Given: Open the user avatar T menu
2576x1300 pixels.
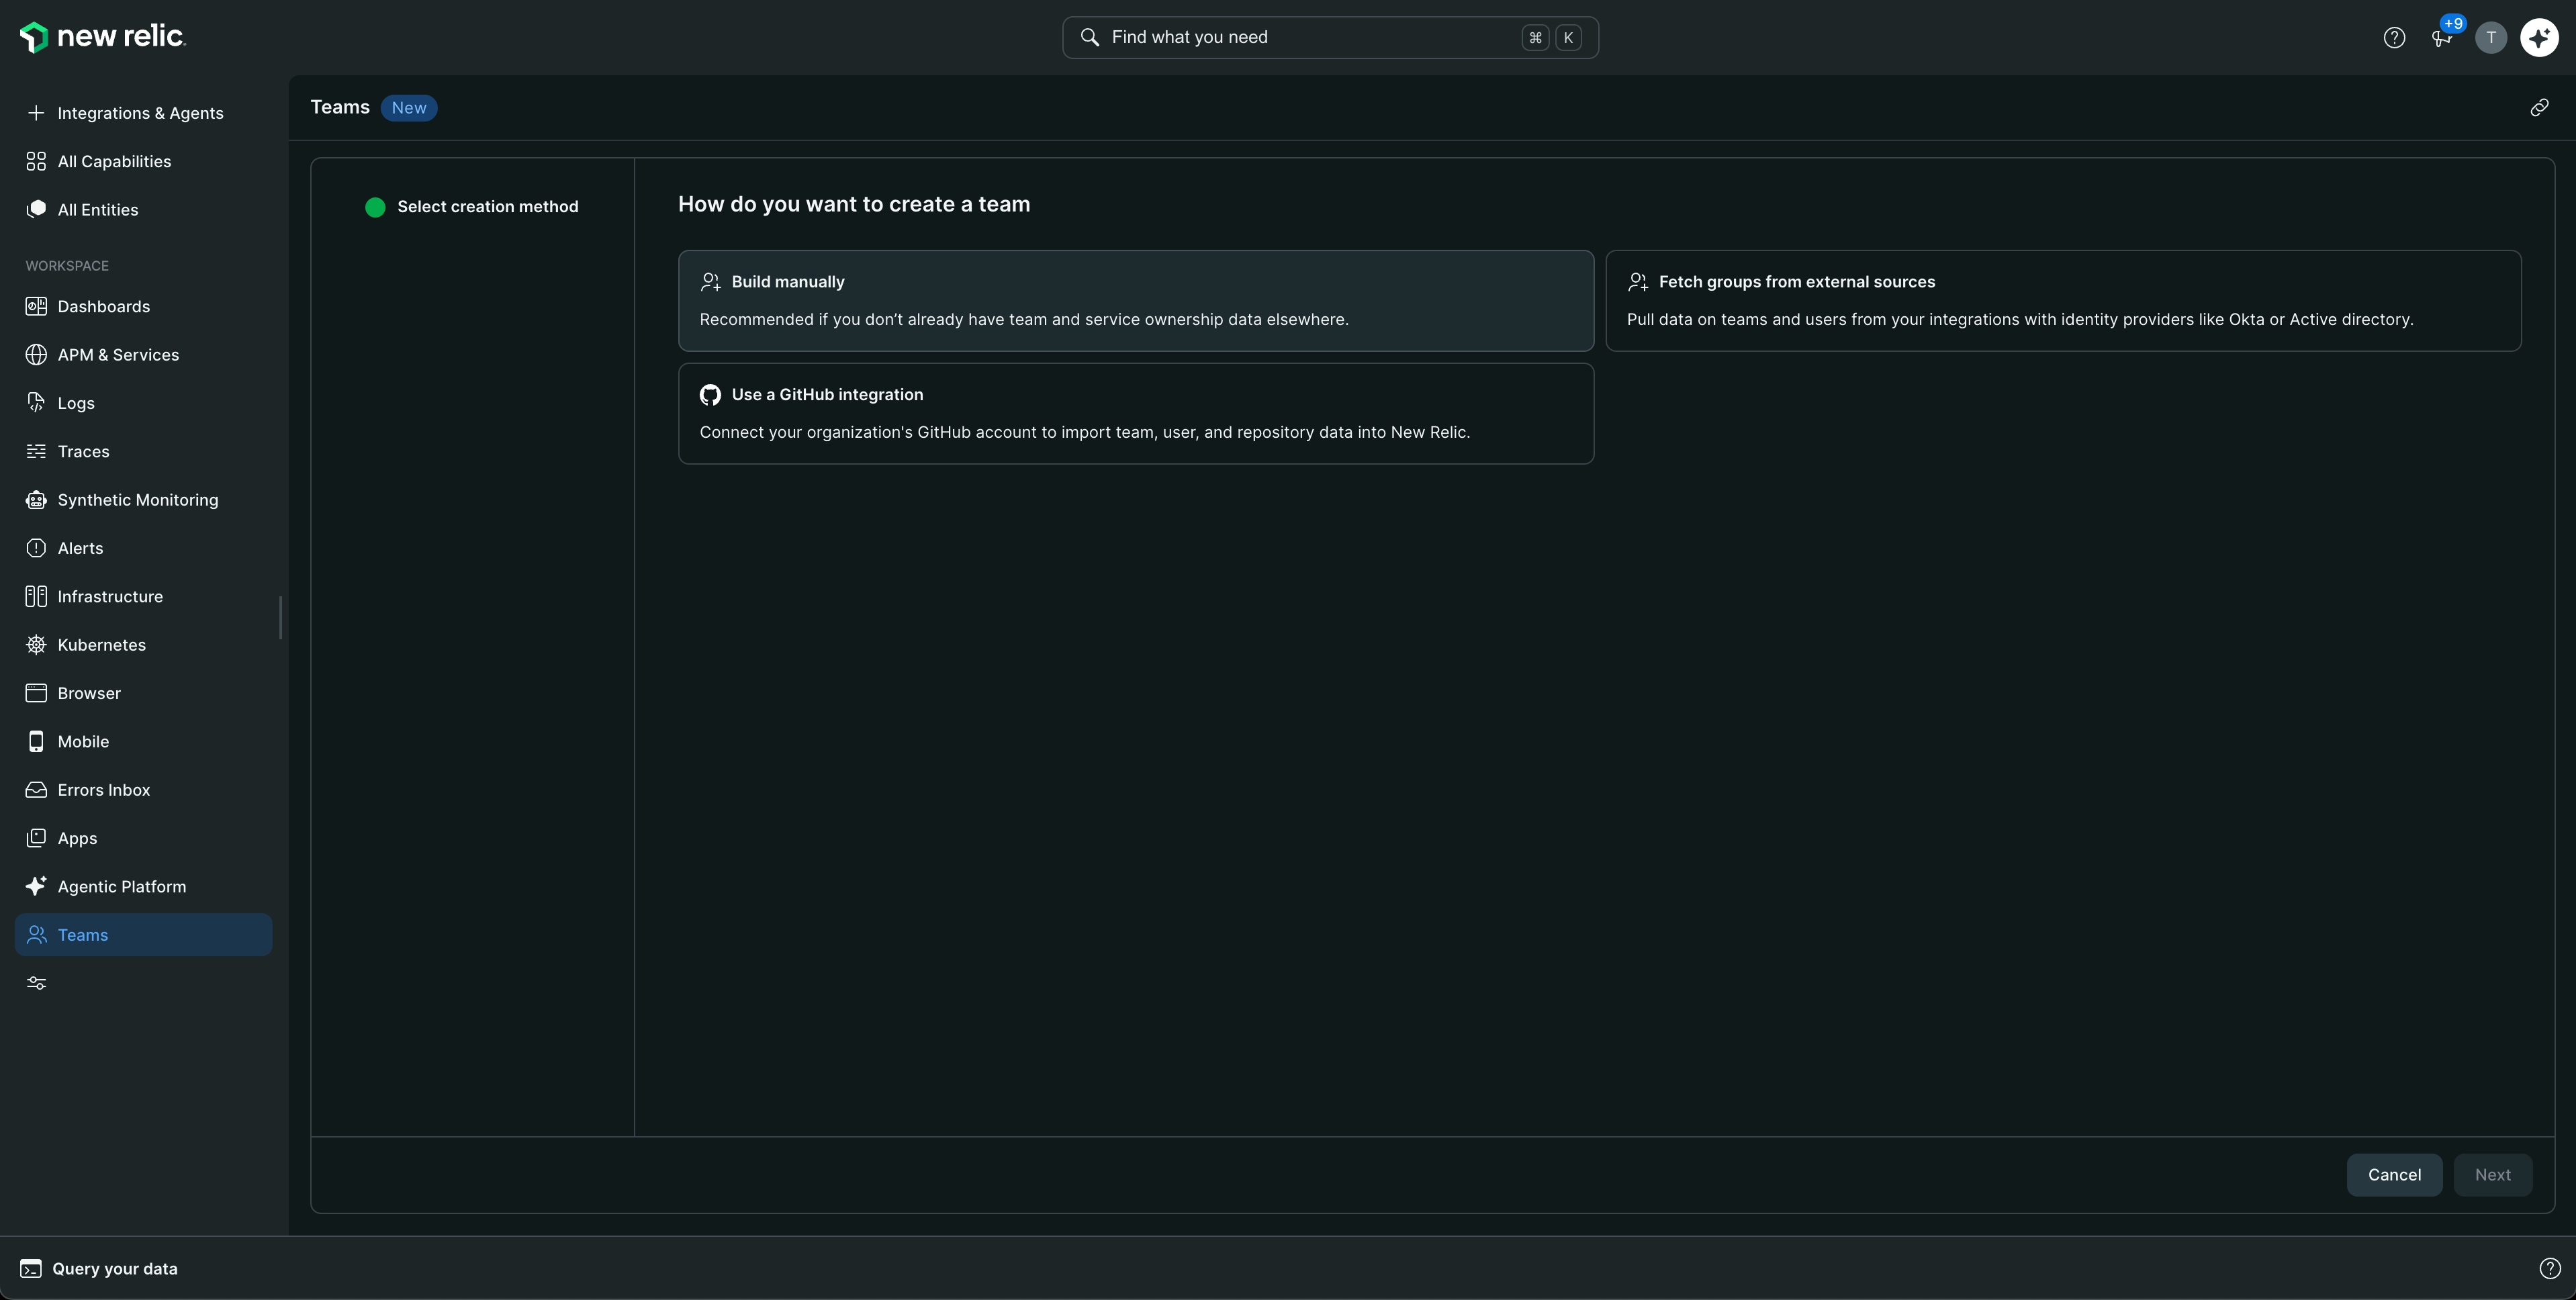Looking at the screenshot, I should click(2491, 38).
